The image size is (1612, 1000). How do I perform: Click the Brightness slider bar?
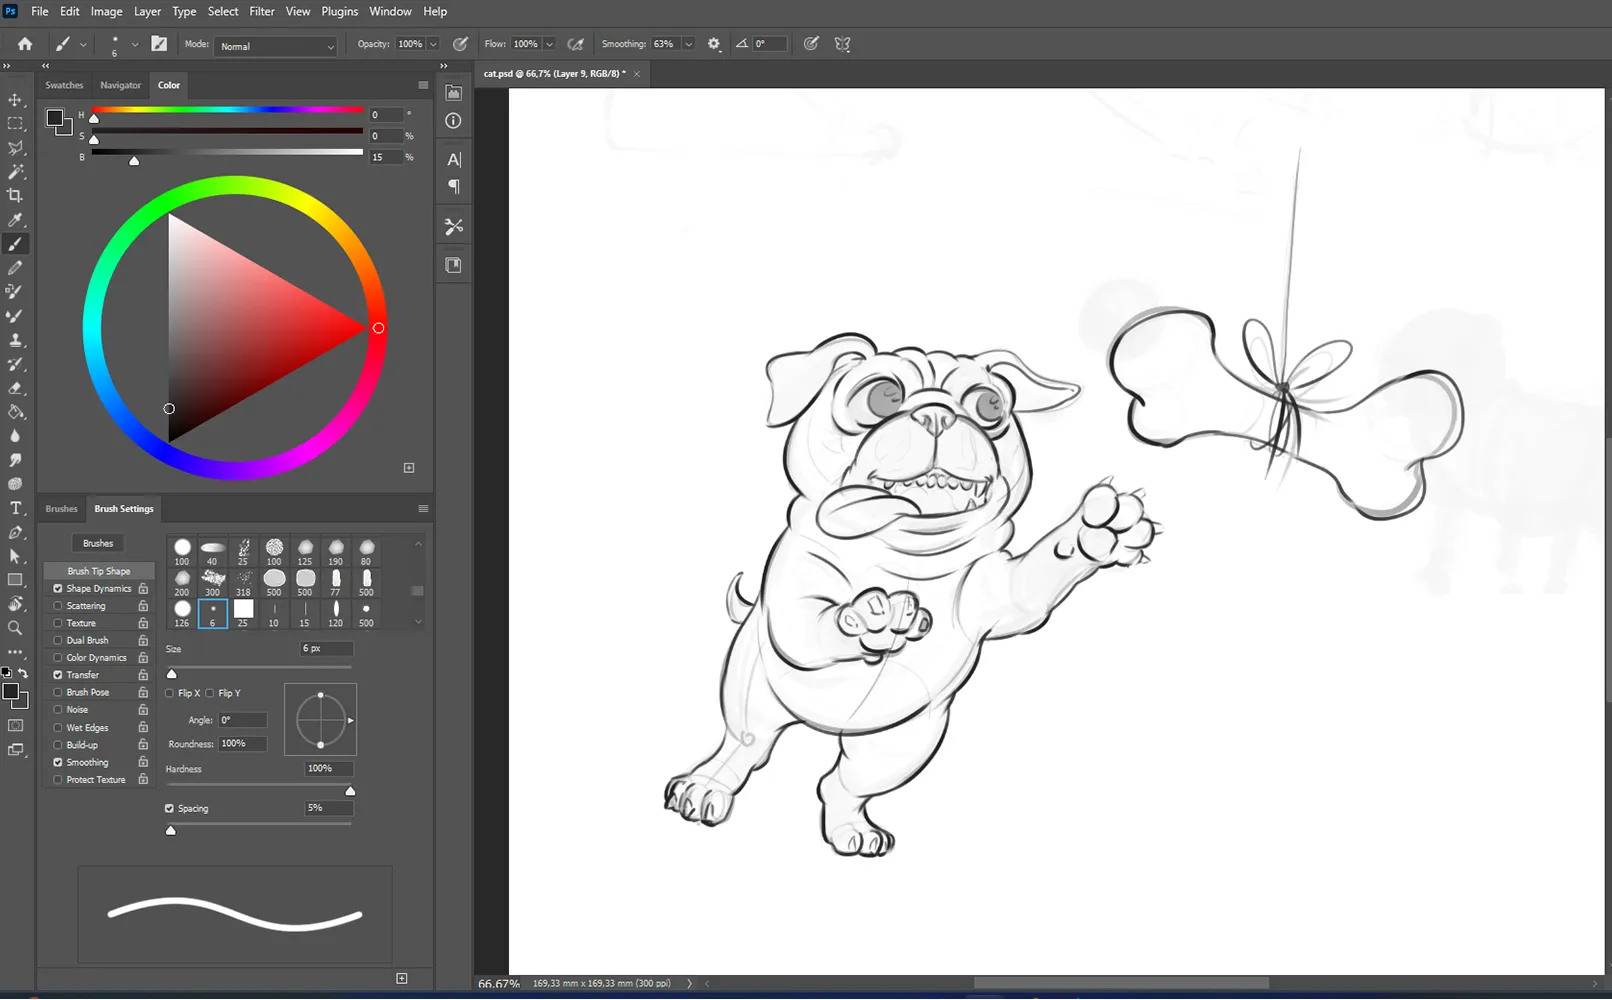tap(227, 152)
